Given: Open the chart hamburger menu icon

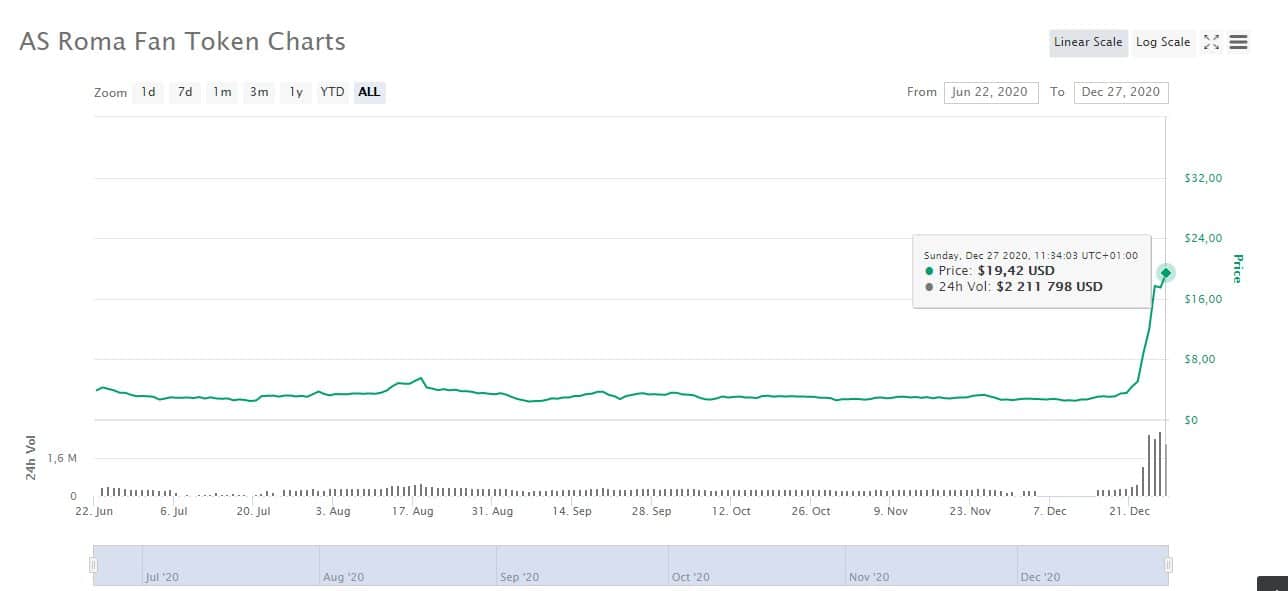Looking at the screenshot, I should click(1238, 43).
